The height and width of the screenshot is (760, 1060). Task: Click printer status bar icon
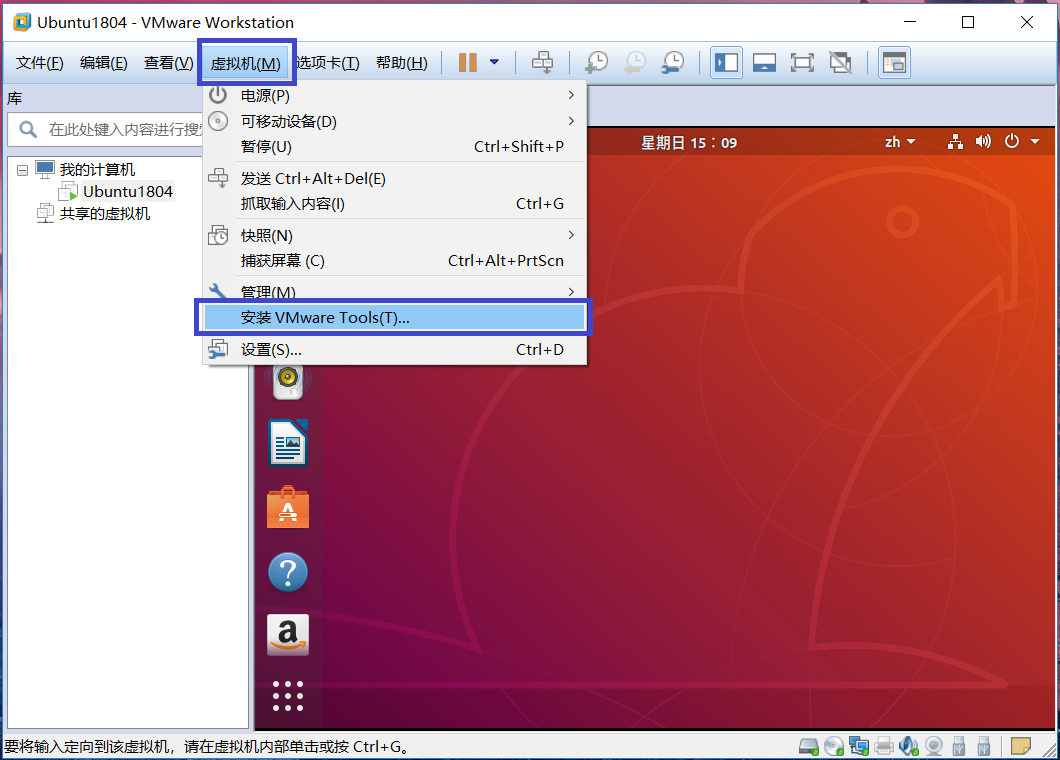coord(884,746)
